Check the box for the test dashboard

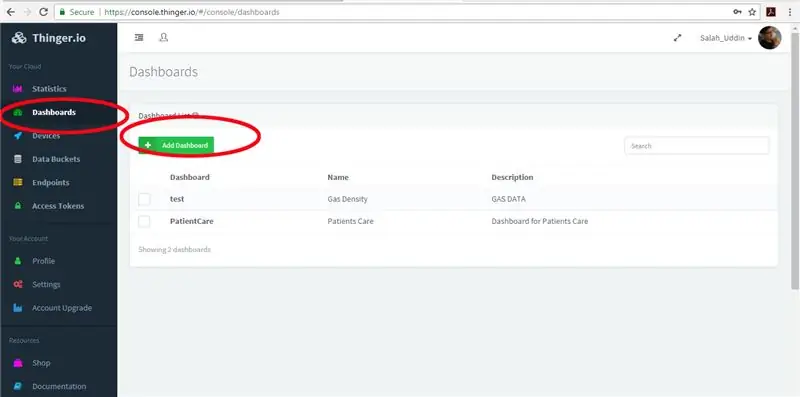tap(144, 199)
